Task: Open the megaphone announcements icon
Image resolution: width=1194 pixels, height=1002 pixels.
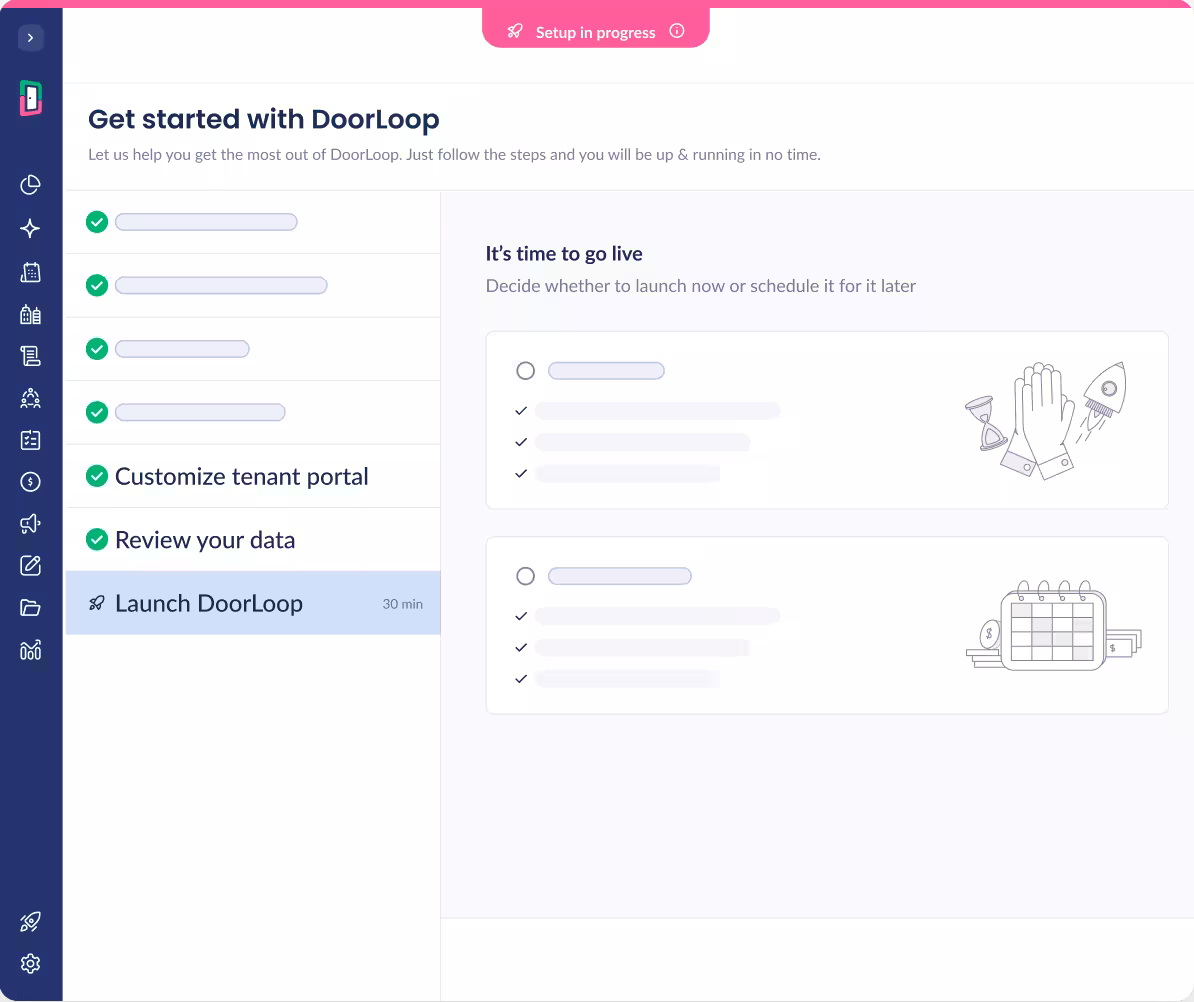Action: (x=30, y=524)
